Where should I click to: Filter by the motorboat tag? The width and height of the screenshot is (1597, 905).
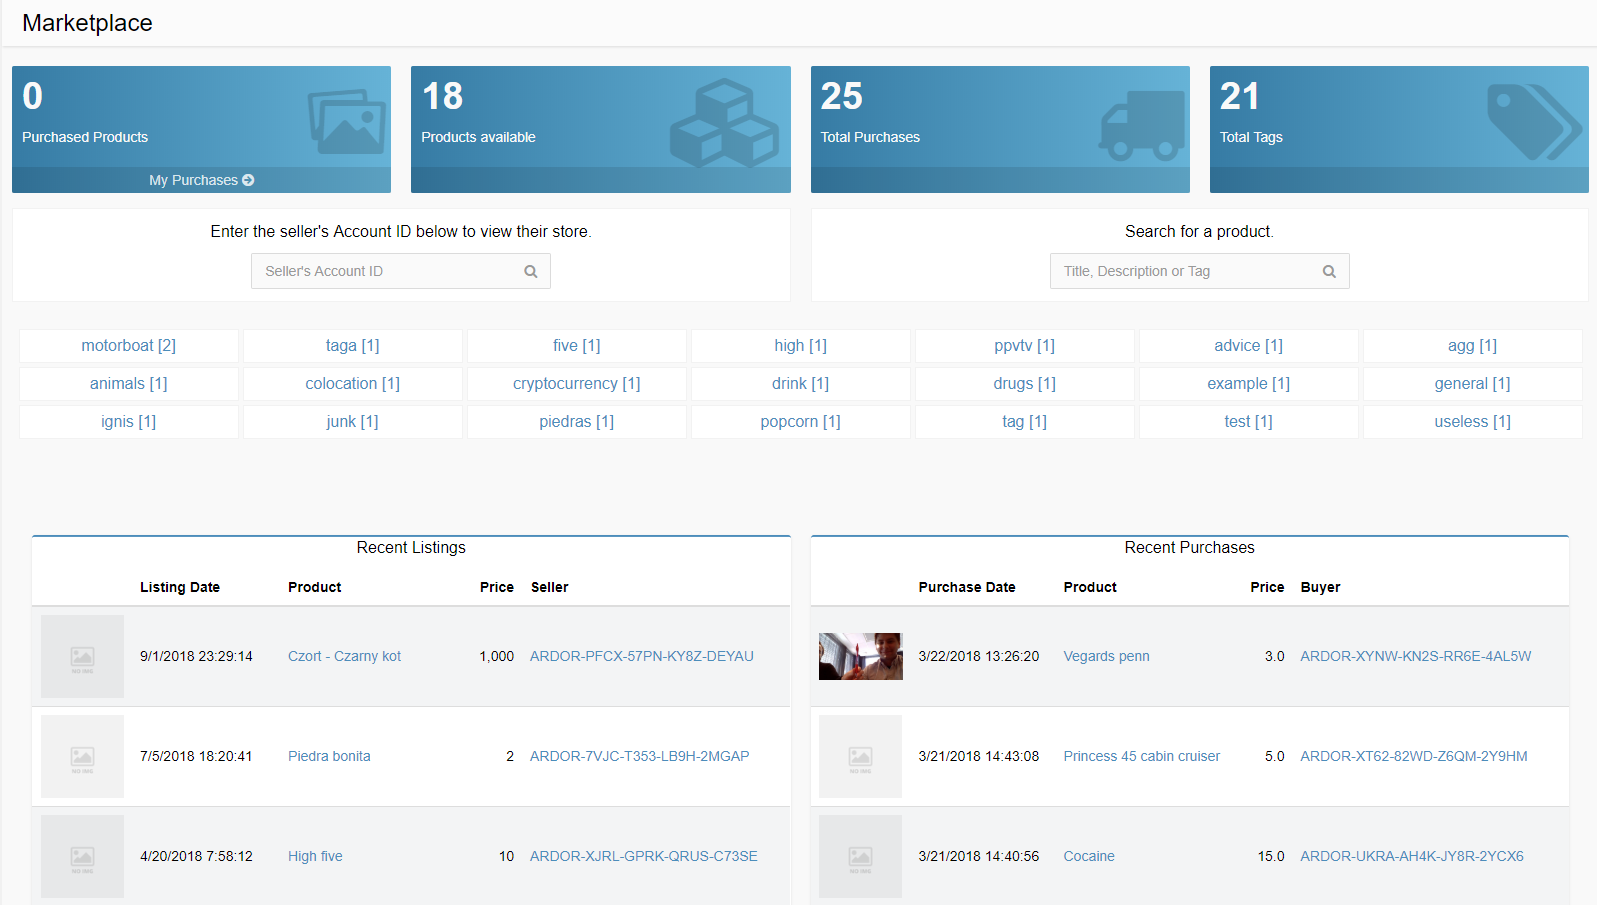point(129,345)
